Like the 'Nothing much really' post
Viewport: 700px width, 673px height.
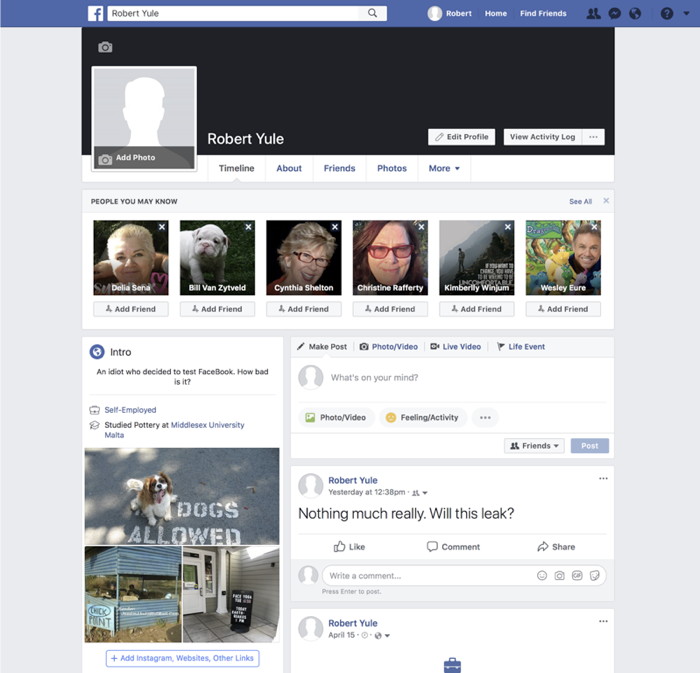pyautogui.click(x=349, y=547)
